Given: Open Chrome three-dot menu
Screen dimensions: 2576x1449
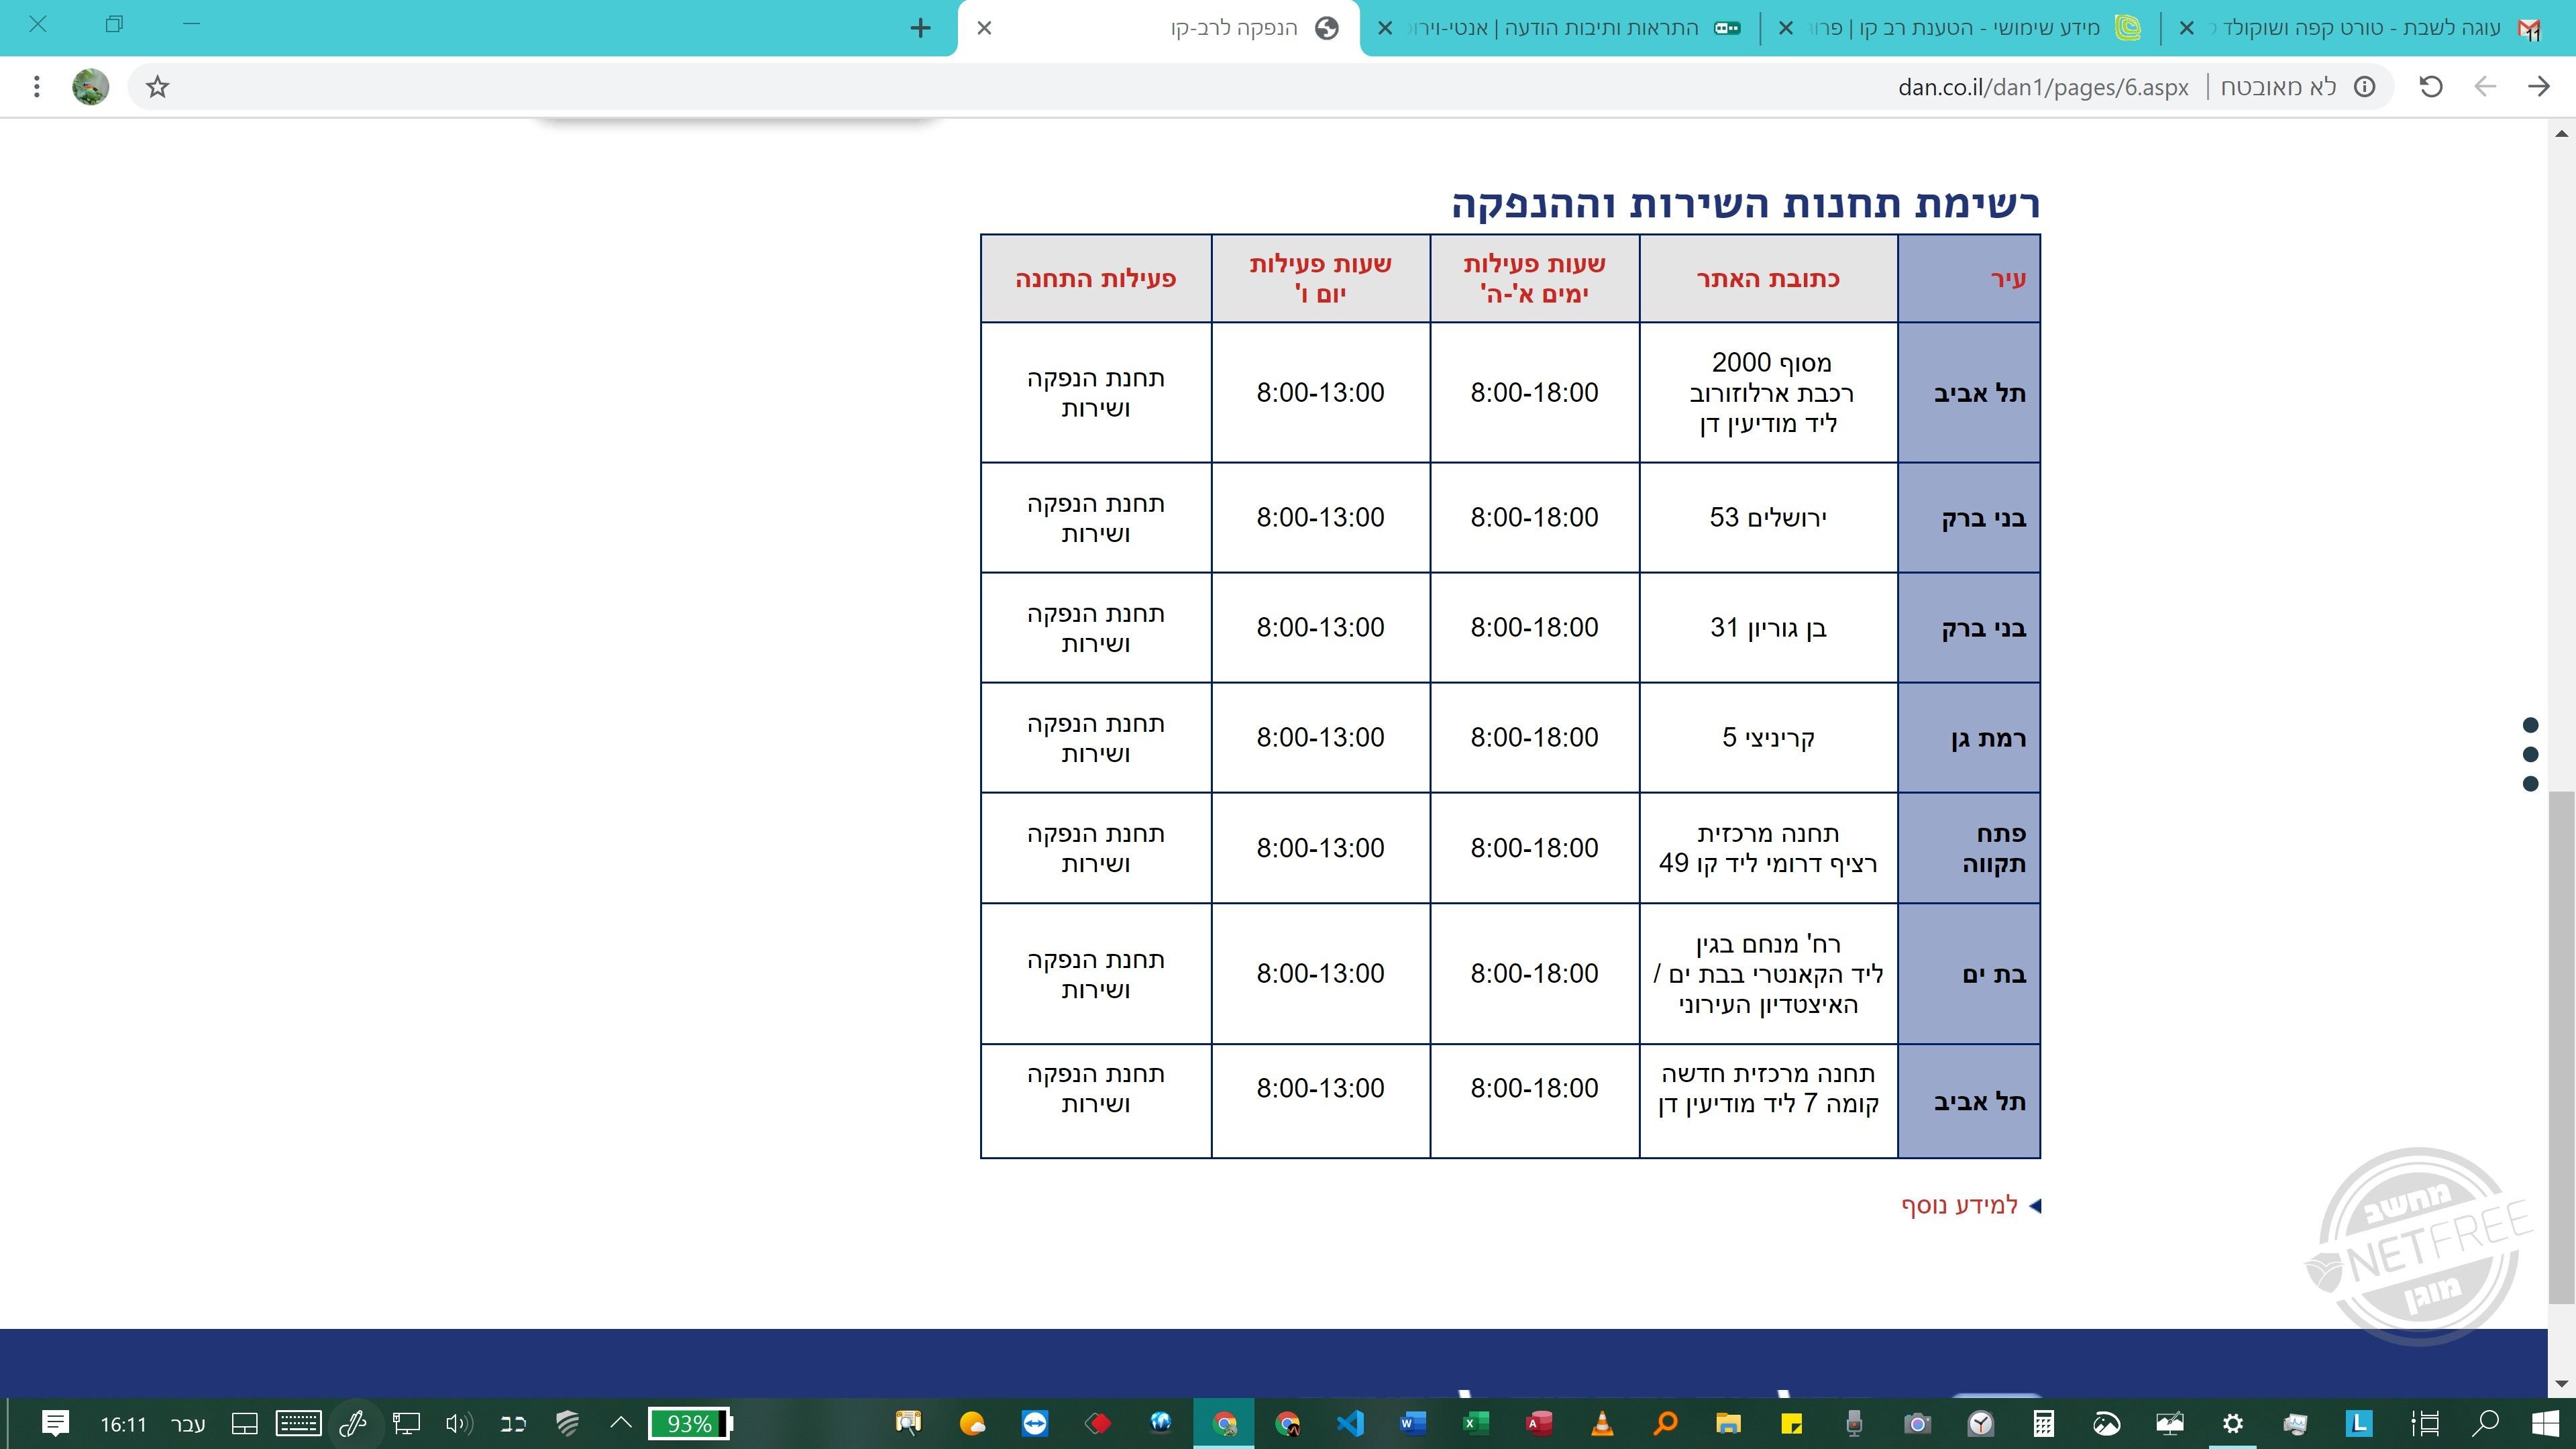Looking at the screenshot, I should click(37, 87).
